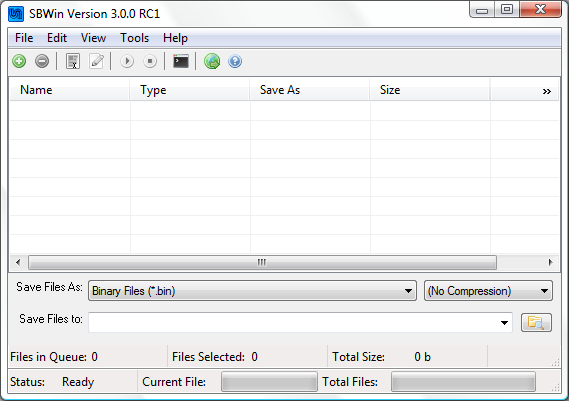Open the File menu
569x401 pixels.
(x=24, y=38)
